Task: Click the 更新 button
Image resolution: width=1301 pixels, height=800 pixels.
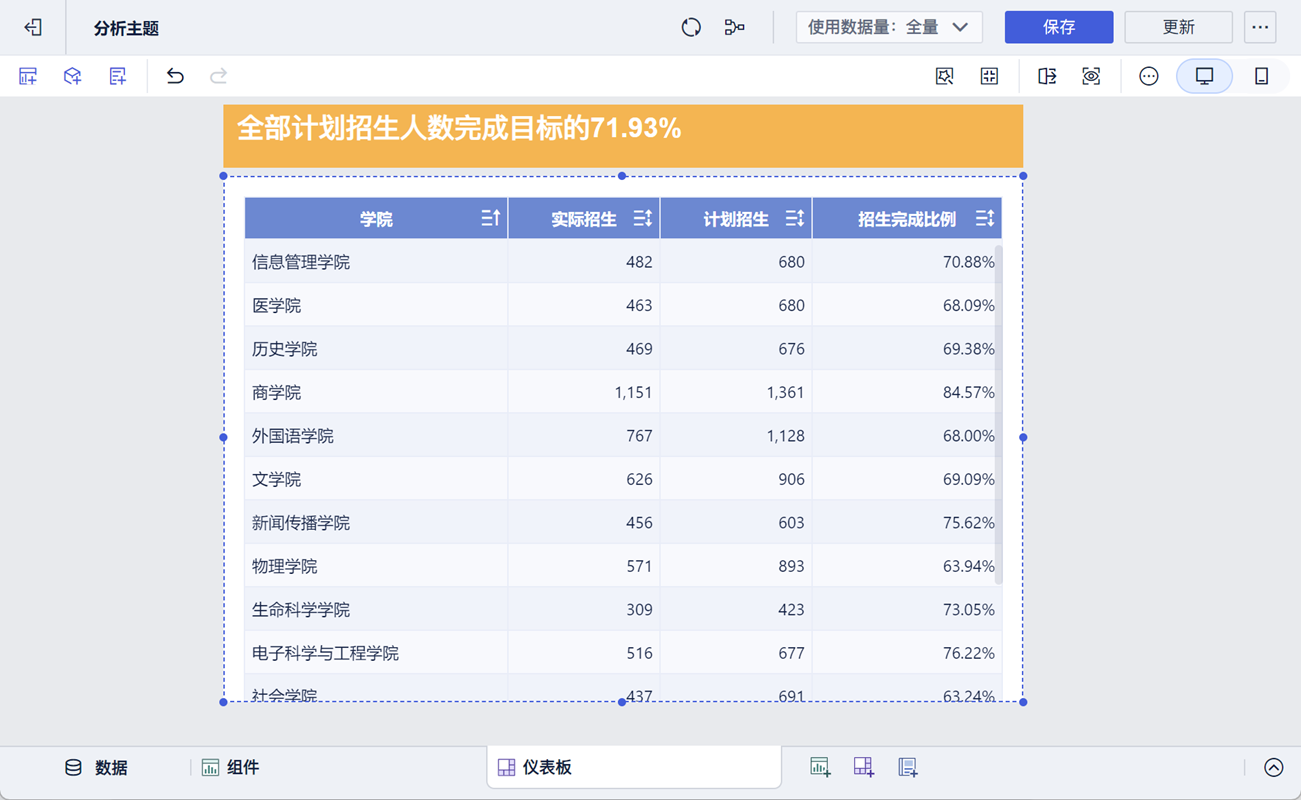Action: (x=1178, y=27)
